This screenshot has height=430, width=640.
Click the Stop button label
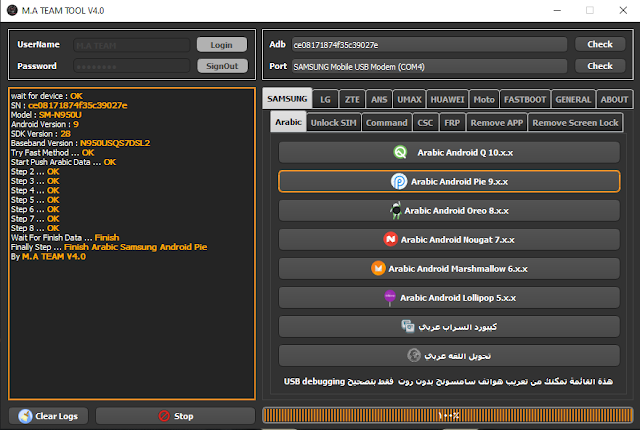coord(184,416)
